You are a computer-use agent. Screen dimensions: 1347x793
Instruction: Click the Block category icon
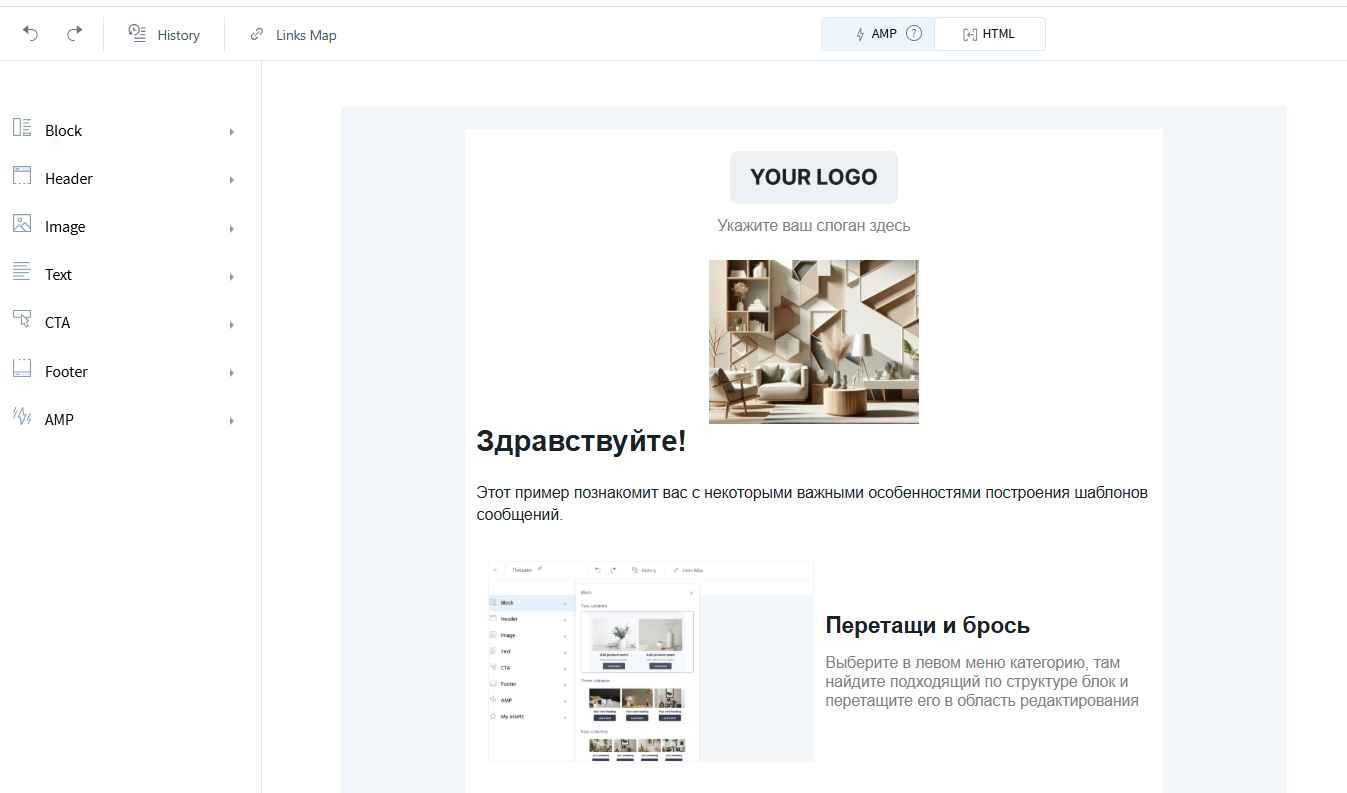tap(22, 128)
